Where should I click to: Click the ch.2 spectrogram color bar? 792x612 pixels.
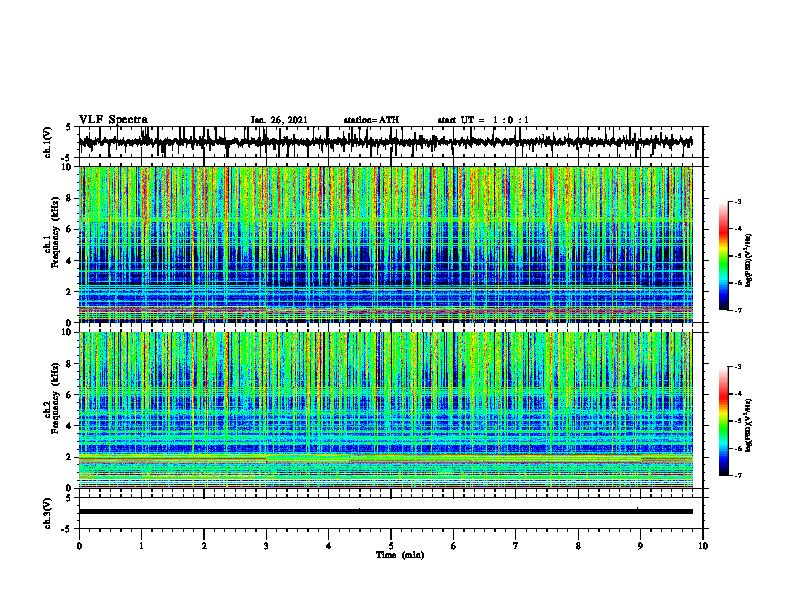(x=724, y=421)
